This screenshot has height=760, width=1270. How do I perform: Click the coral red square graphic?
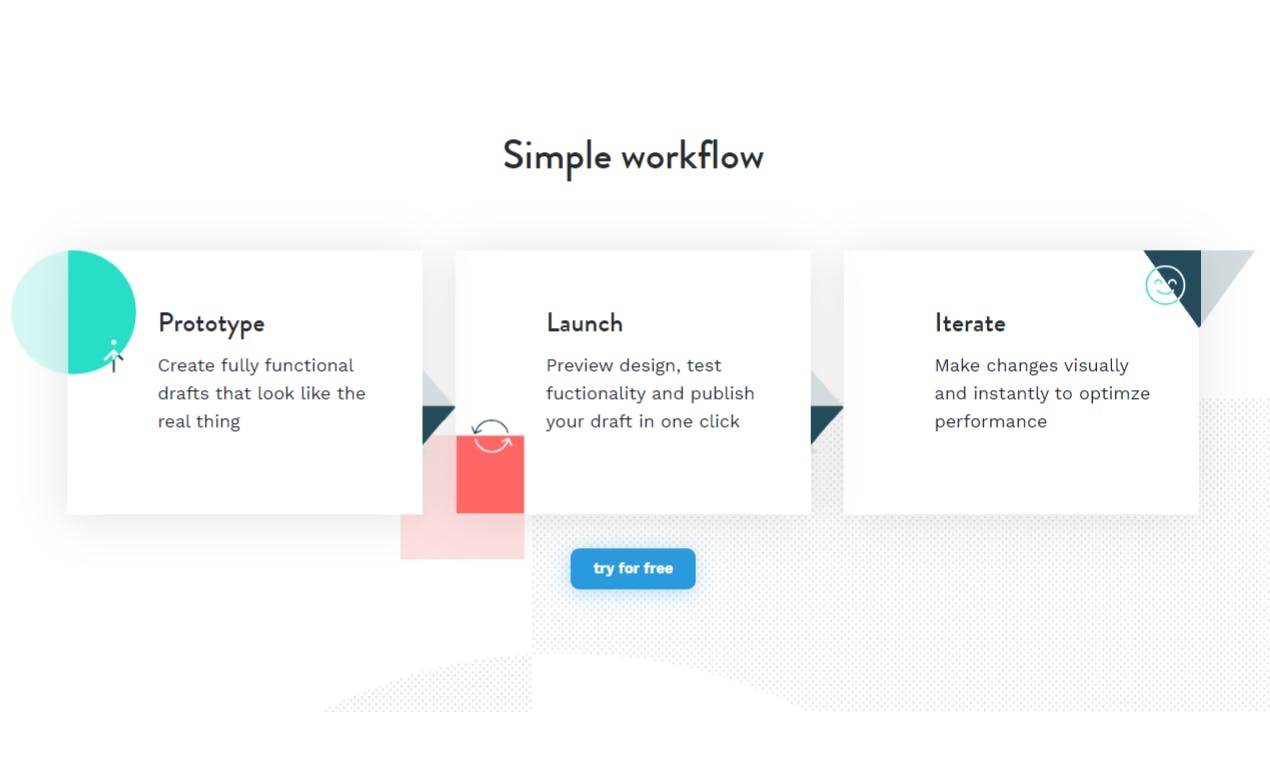(490, 474)
